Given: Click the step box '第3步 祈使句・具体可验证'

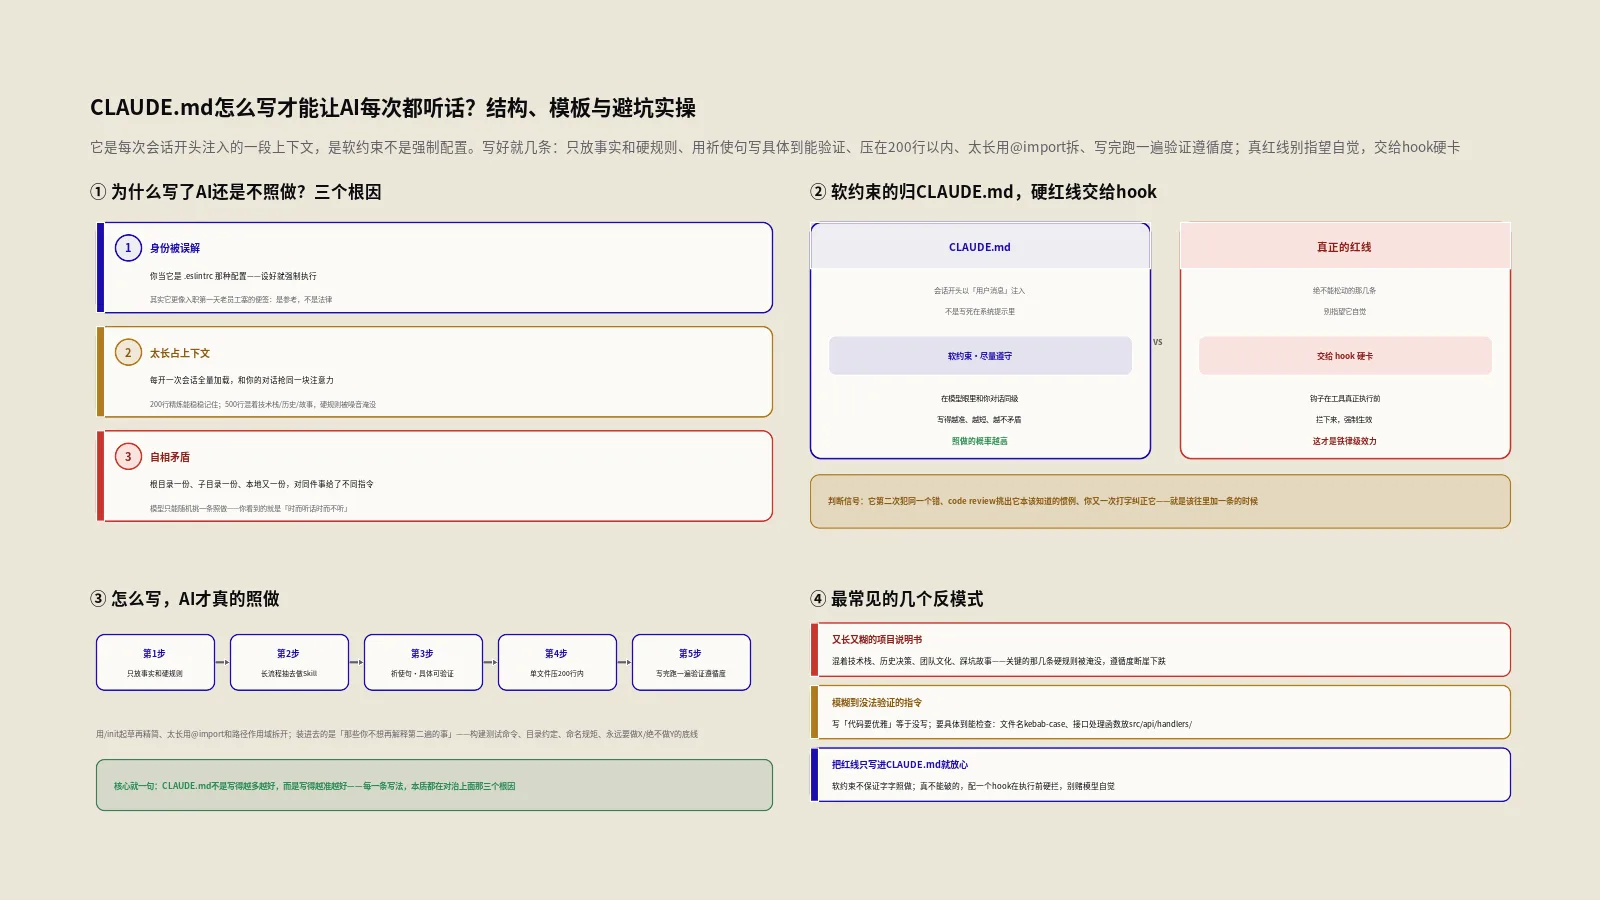Looking at the screenshot, I should point(423,662).
